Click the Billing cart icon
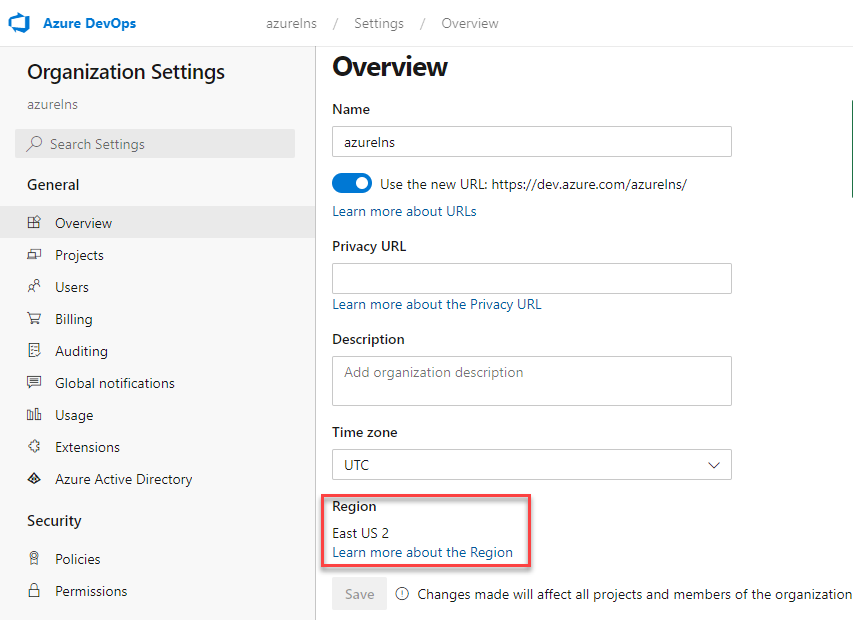The height and width of the screenshot is (620, 853). [34, 319]
